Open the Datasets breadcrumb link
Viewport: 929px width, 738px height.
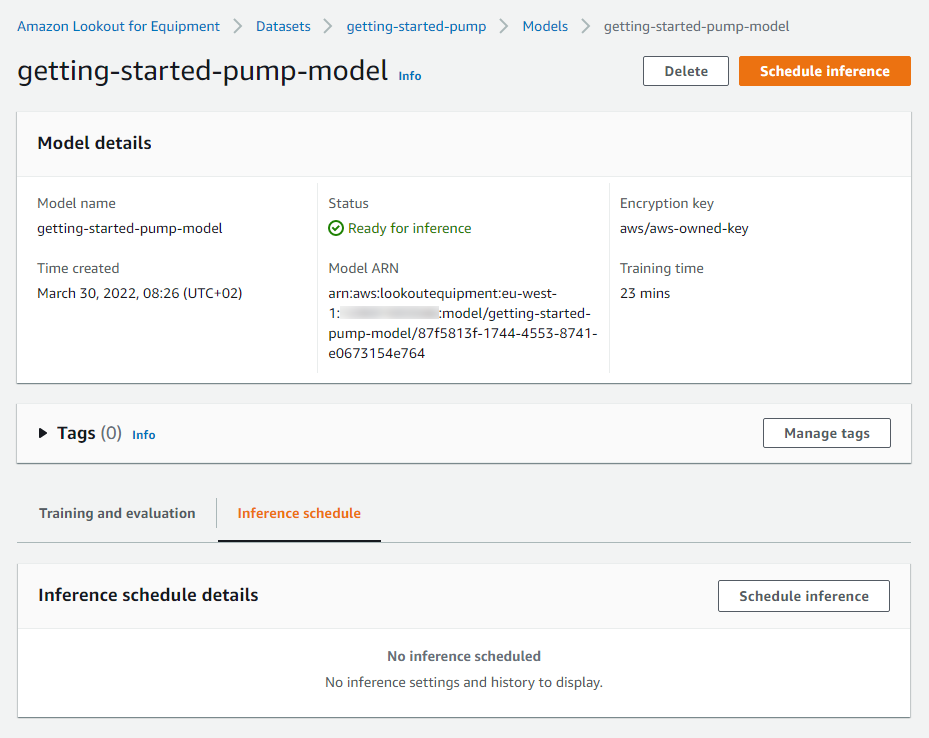pyautogui.click(x=283, y=26)
